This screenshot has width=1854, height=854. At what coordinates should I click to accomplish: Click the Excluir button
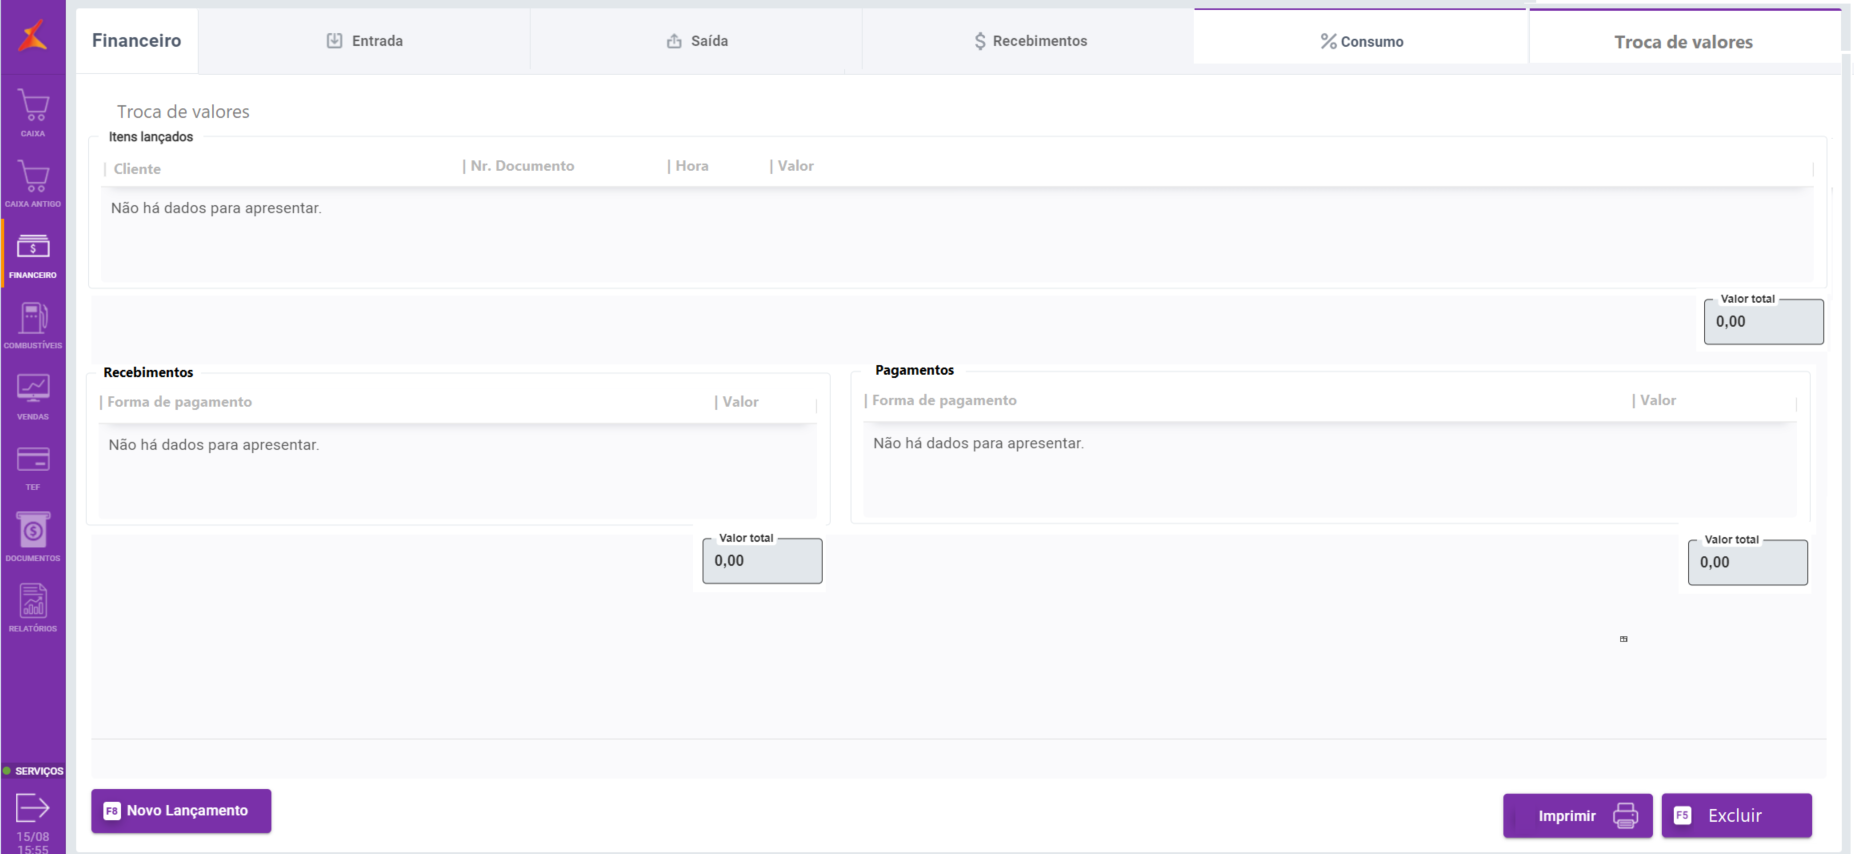point(1737,816)
